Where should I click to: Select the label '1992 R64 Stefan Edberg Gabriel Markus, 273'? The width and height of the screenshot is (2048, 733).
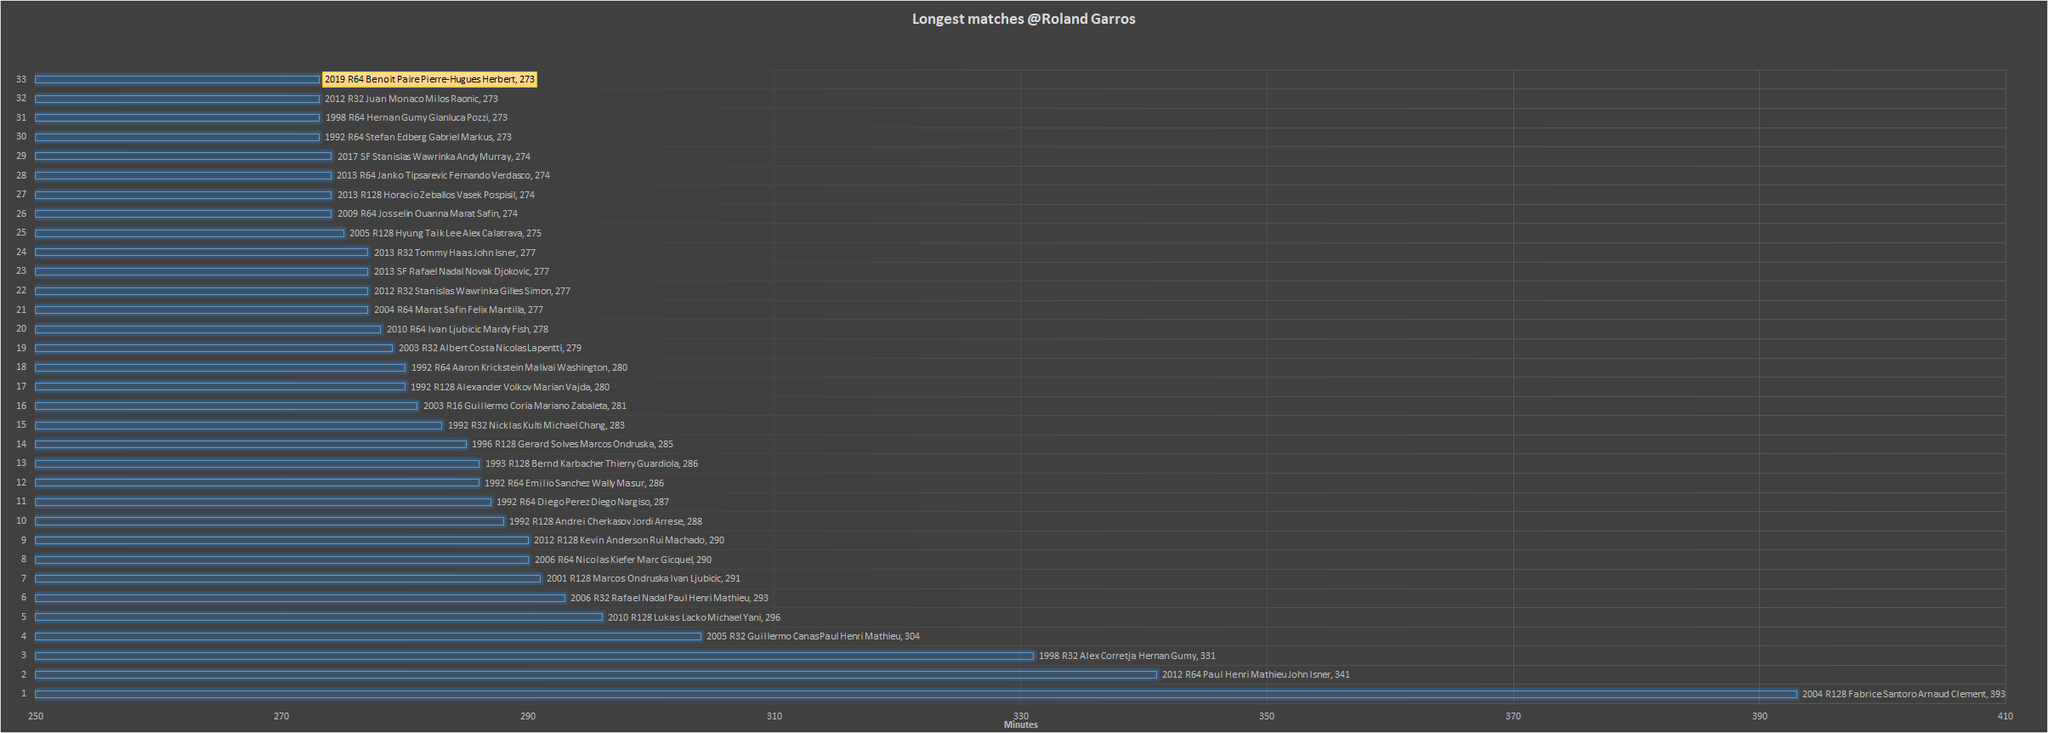point(418,137)
